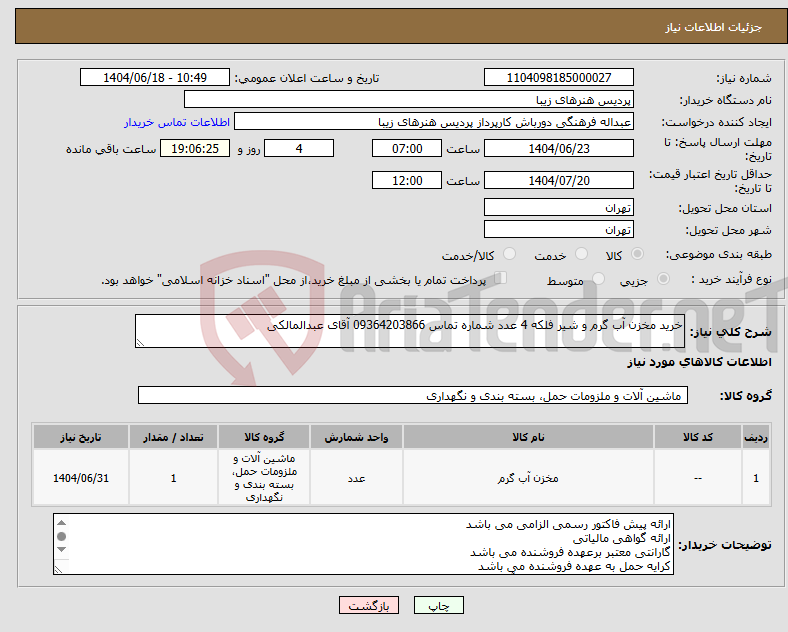Click the need date cell 1404/06/31
The width and height of the screenshot is (788, 632).
point(81,478)
